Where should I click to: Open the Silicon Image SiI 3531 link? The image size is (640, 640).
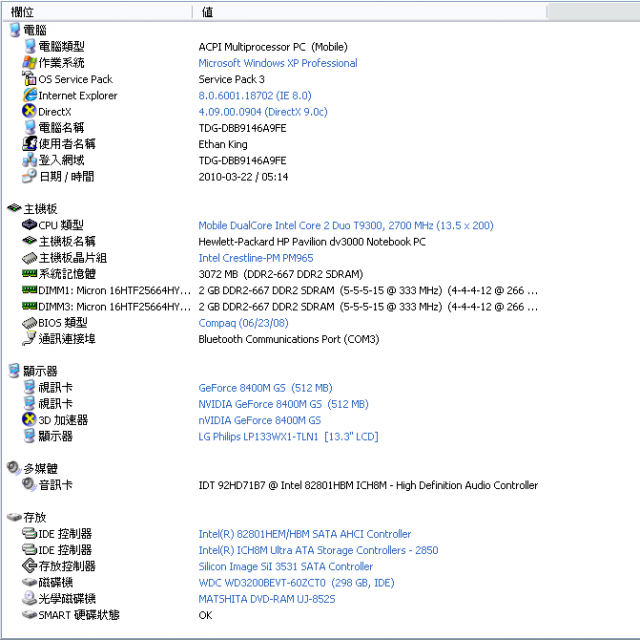pos(285,567)
